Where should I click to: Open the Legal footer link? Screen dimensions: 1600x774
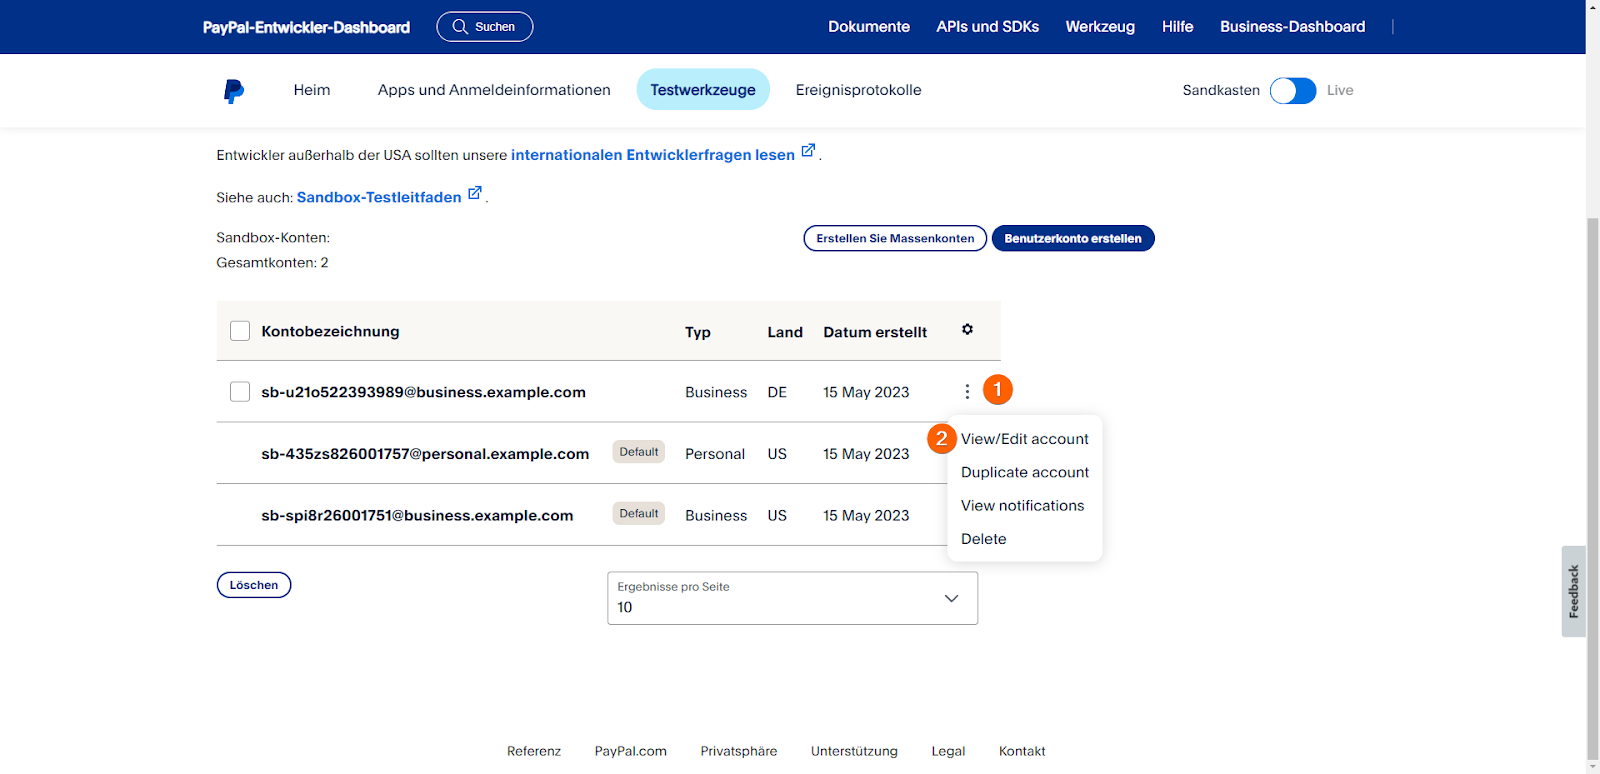tap(948, 751)
